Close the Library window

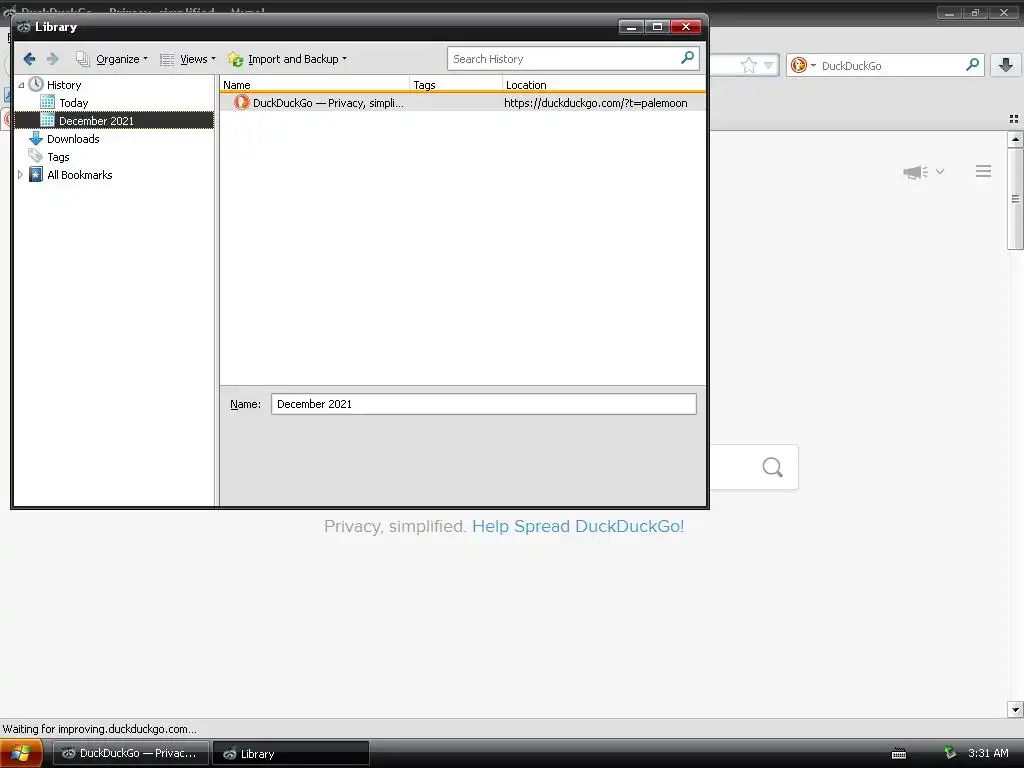tap(686, 27)
